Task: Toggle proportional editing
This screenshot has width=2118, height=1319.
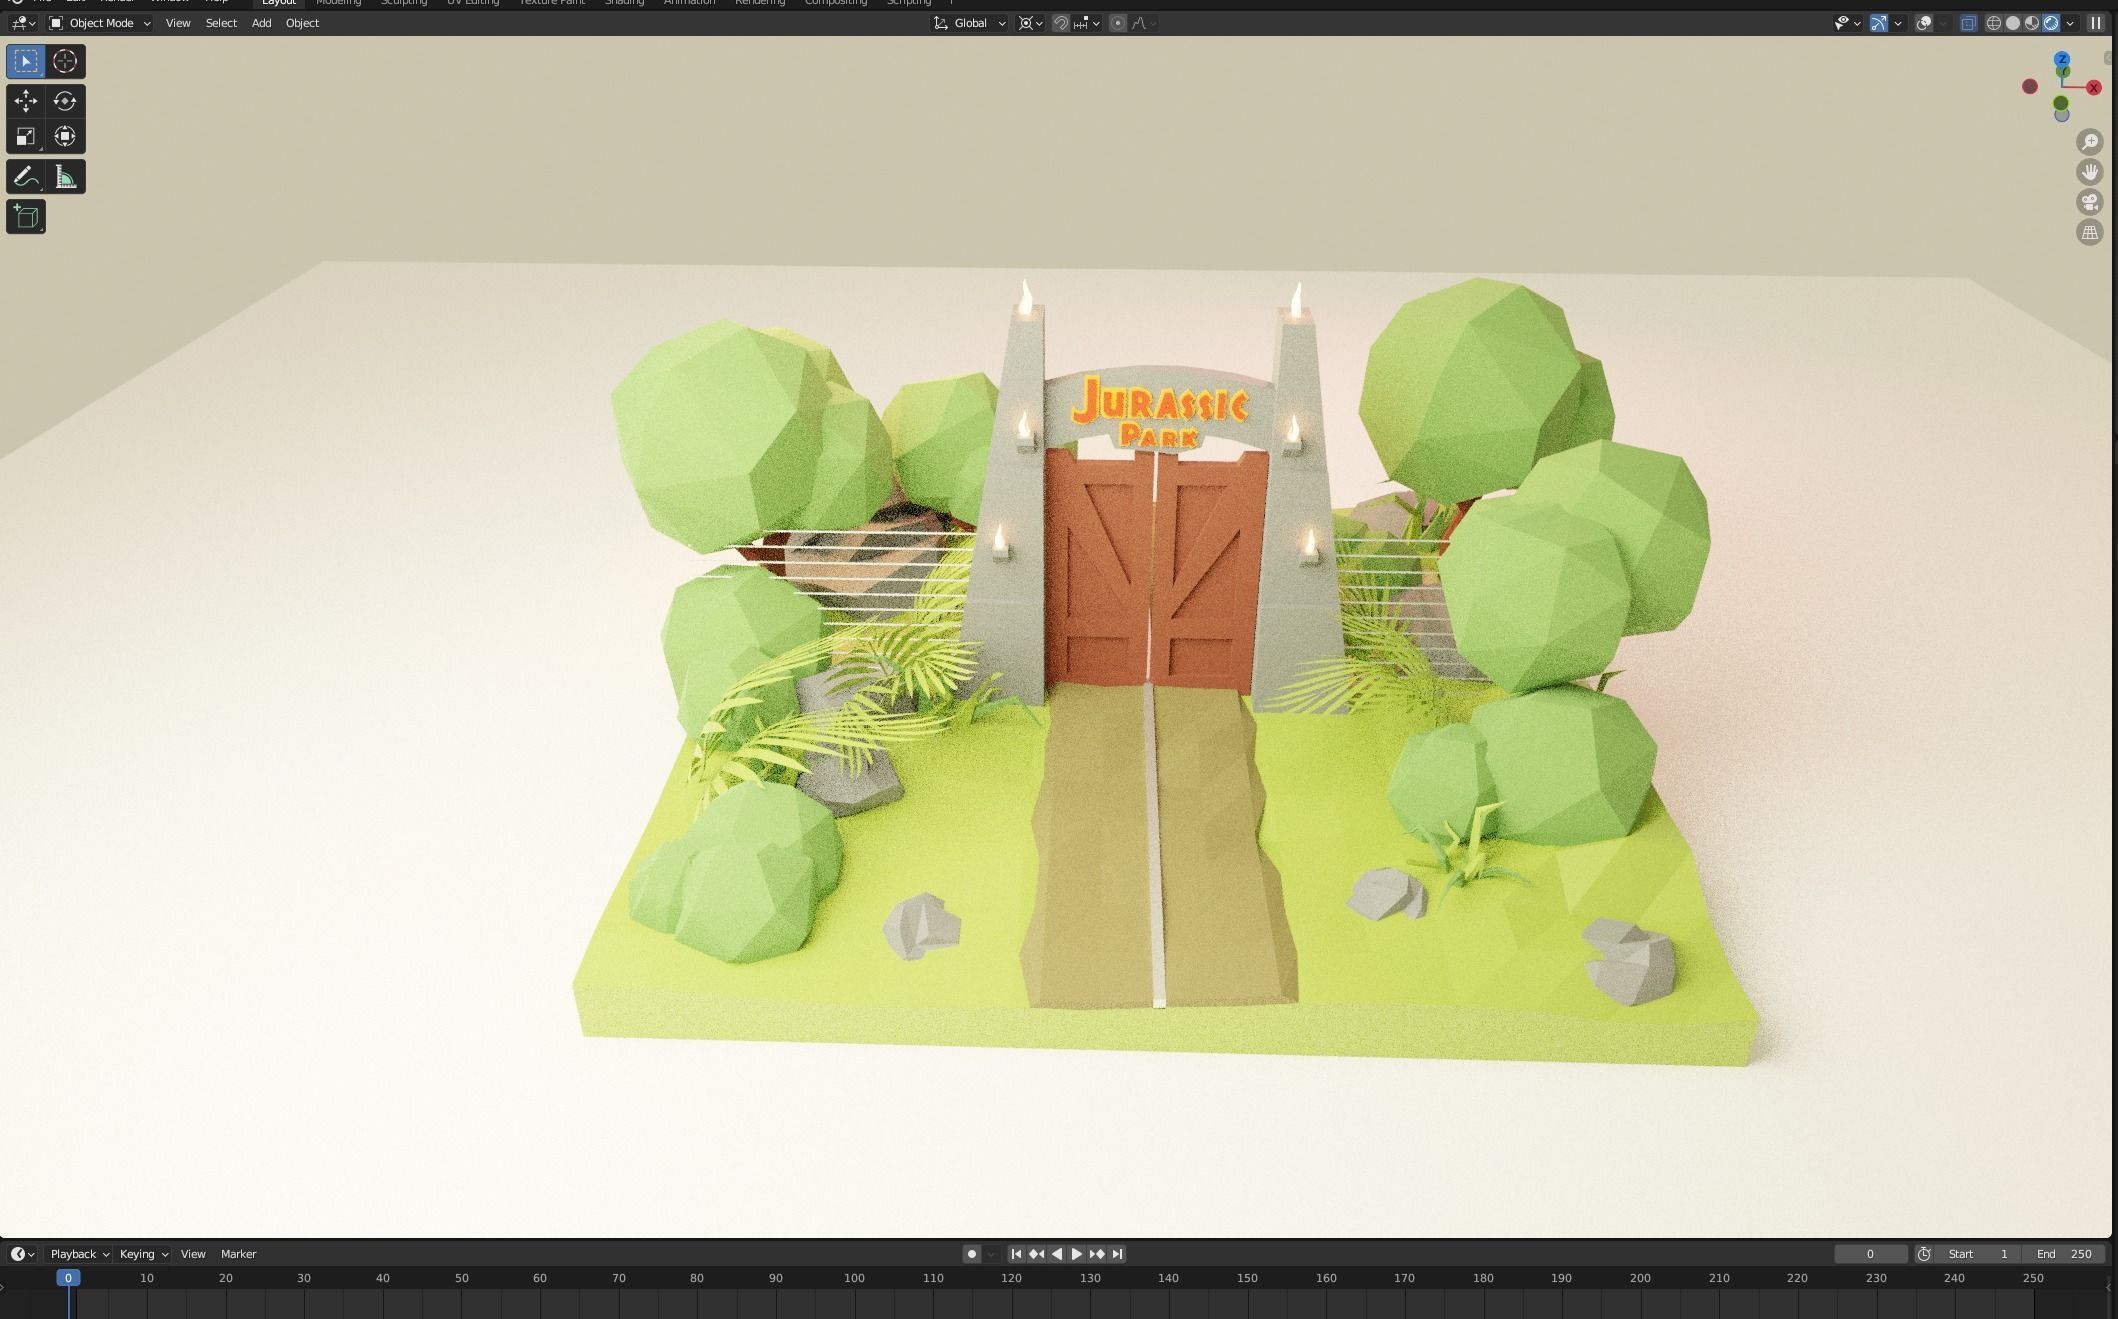Action: coord(1118,23)
